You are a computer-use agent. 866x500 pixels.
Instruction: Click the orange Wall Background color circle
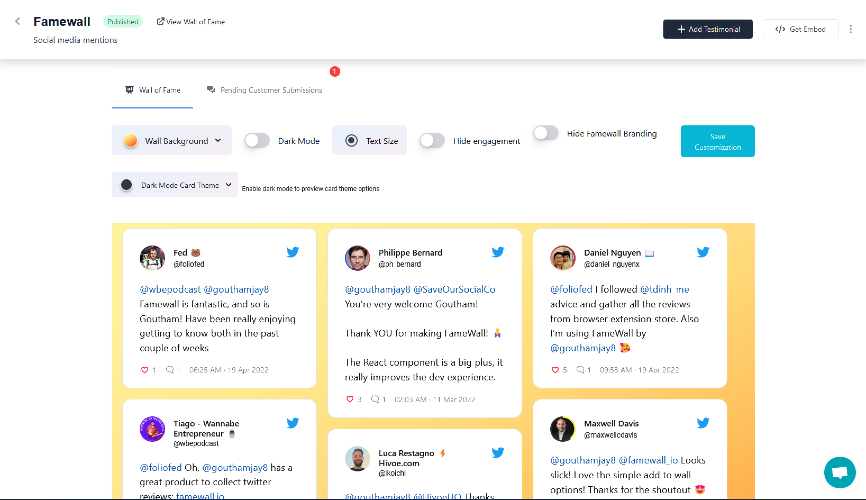(130, 141)
